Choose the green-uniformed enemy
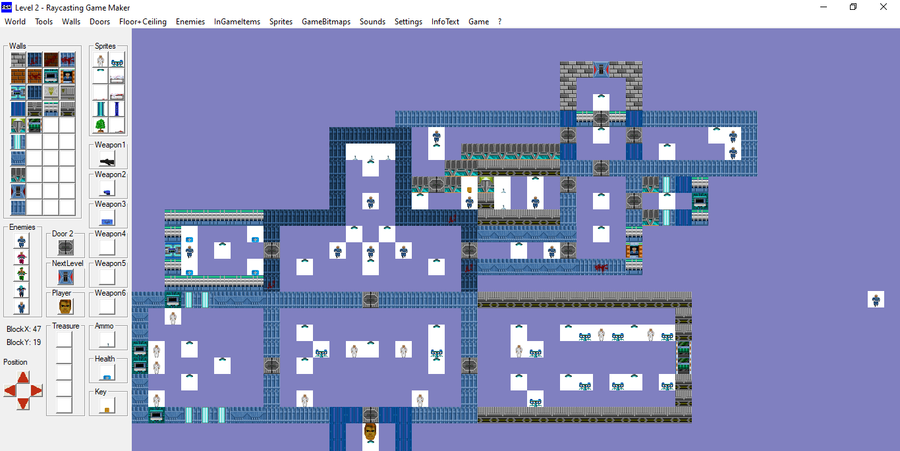 (22, 274)
